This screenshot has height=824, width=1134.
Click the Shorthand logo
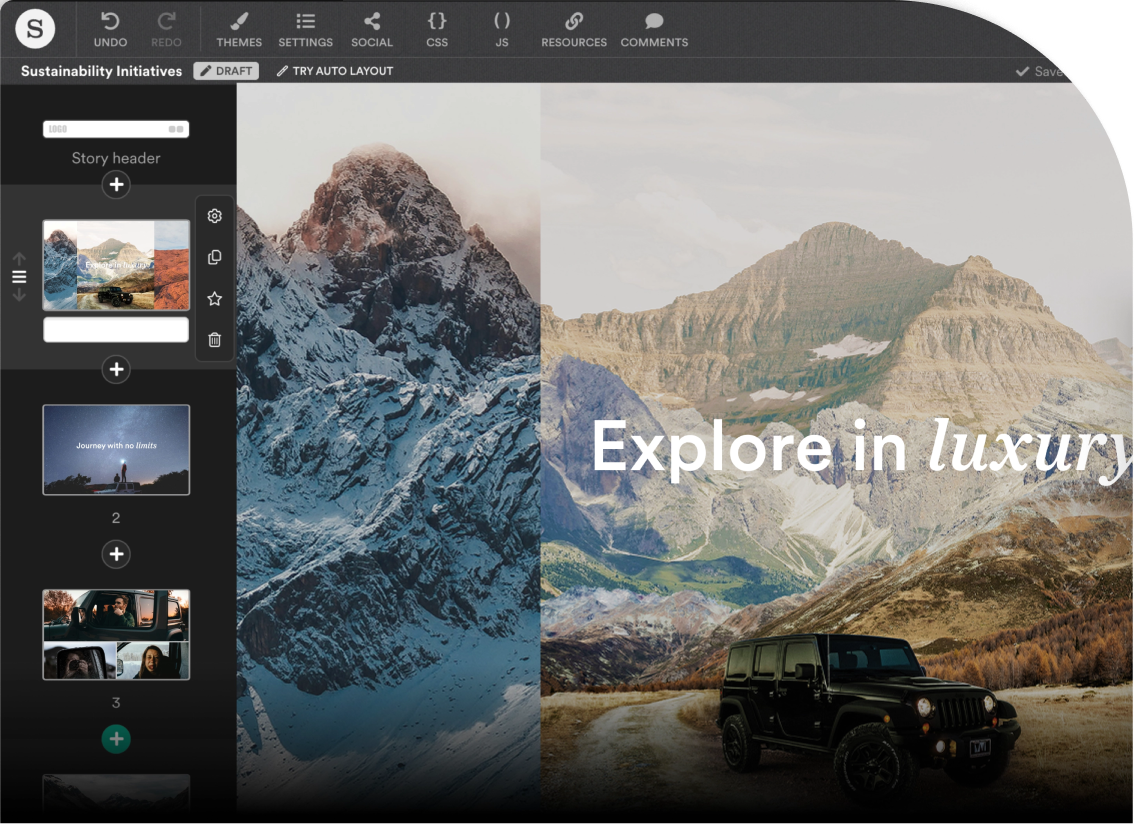point(36,28)
